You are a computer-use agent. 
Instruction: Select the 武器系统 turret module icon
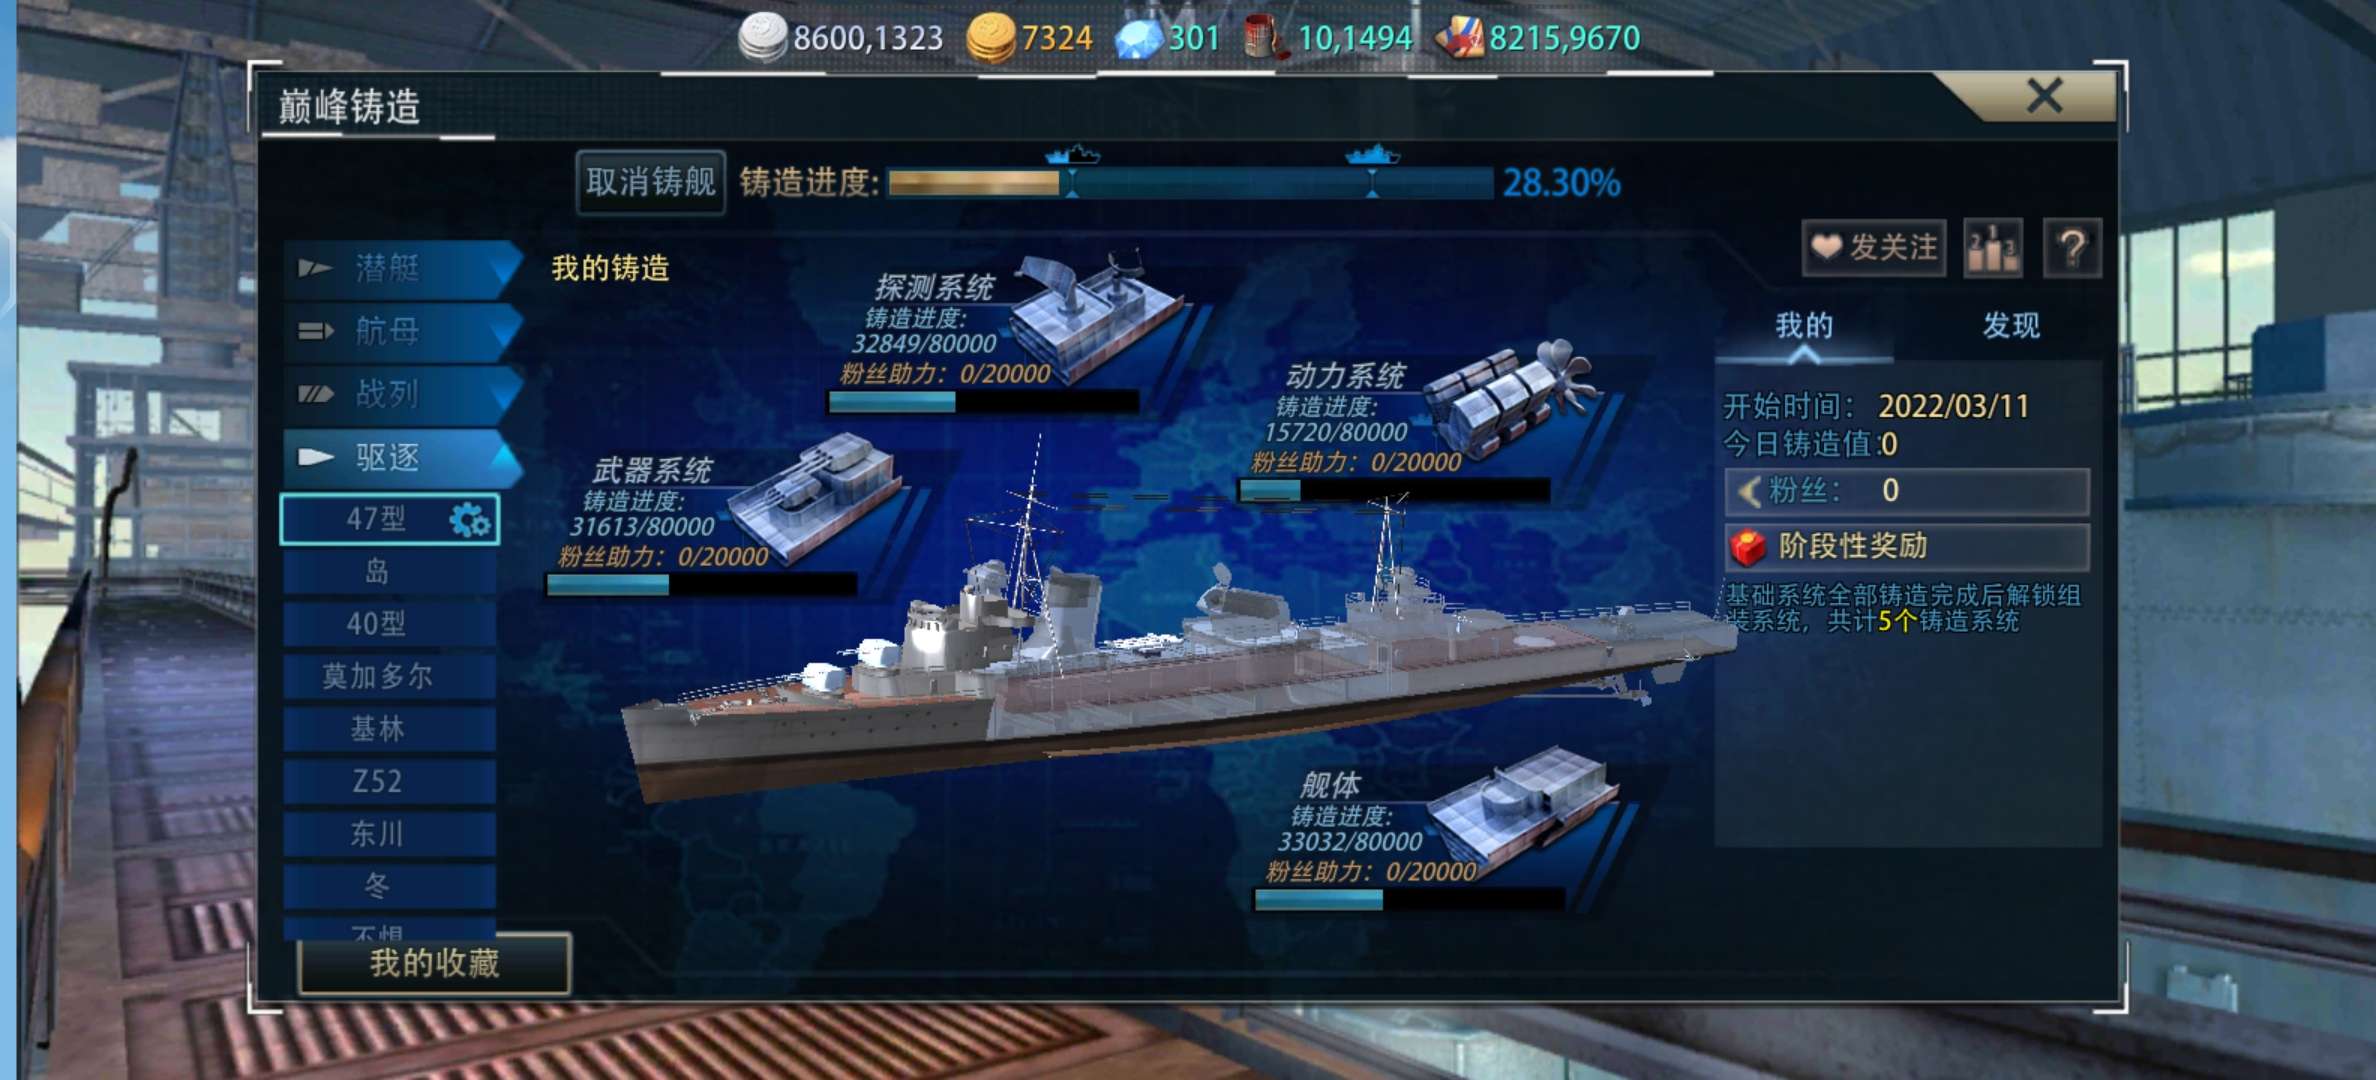[812, 498]
